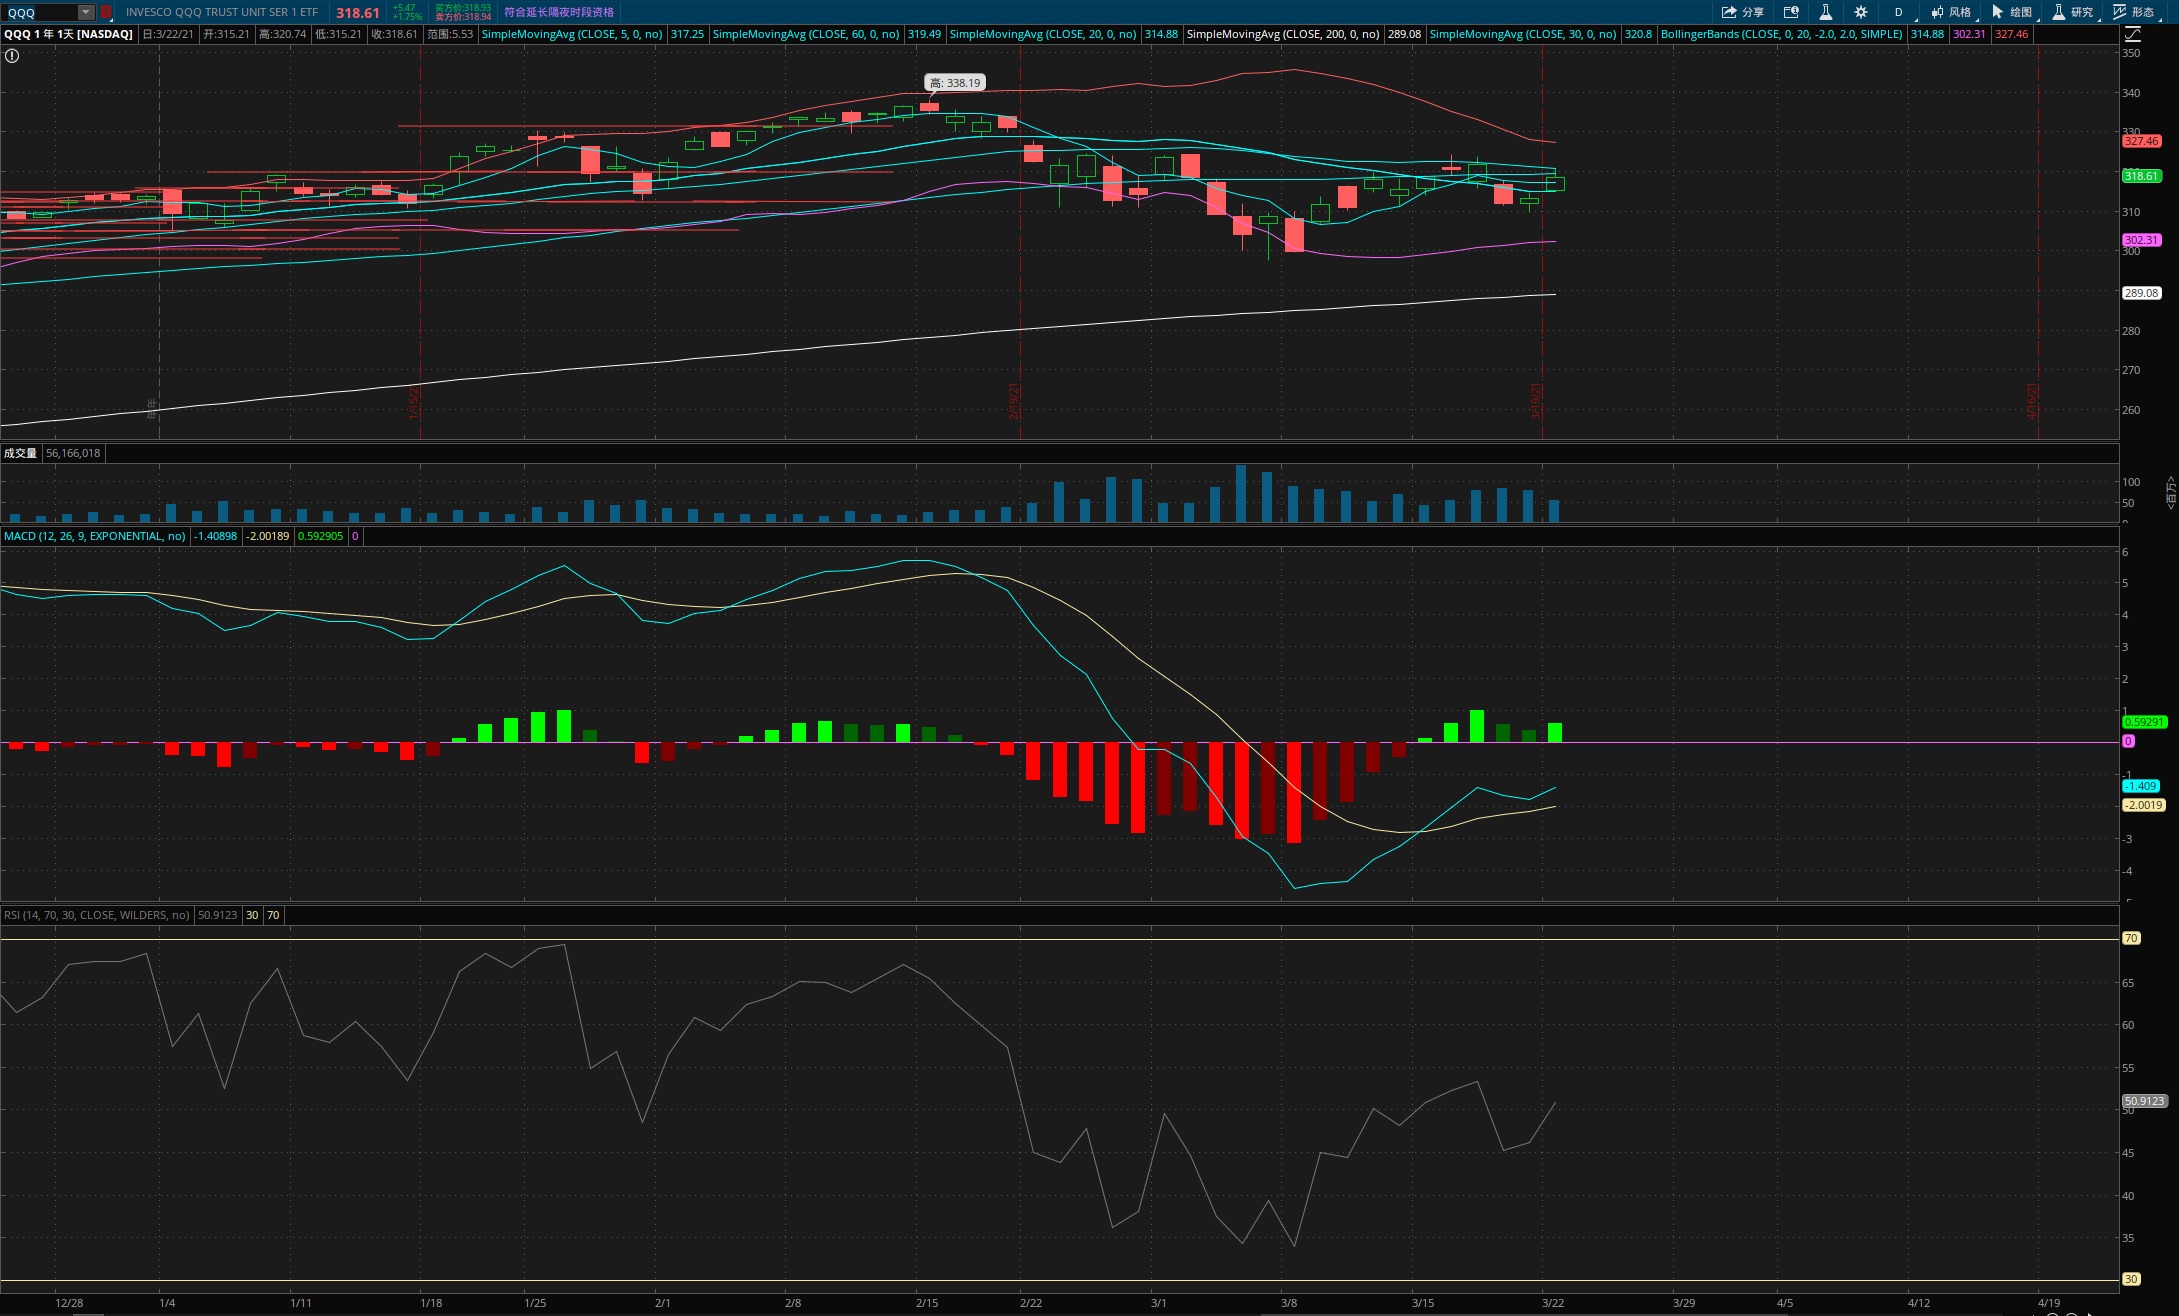Click the 符合延长隔夜时段资格 link

click(x=559, y=12)
